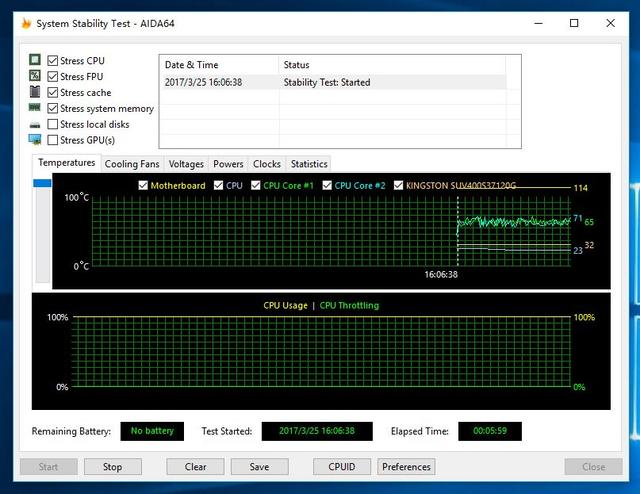Toggle CPU Core #1 graph checkbox
Viewport: 640px width, 494px height.
256,185
